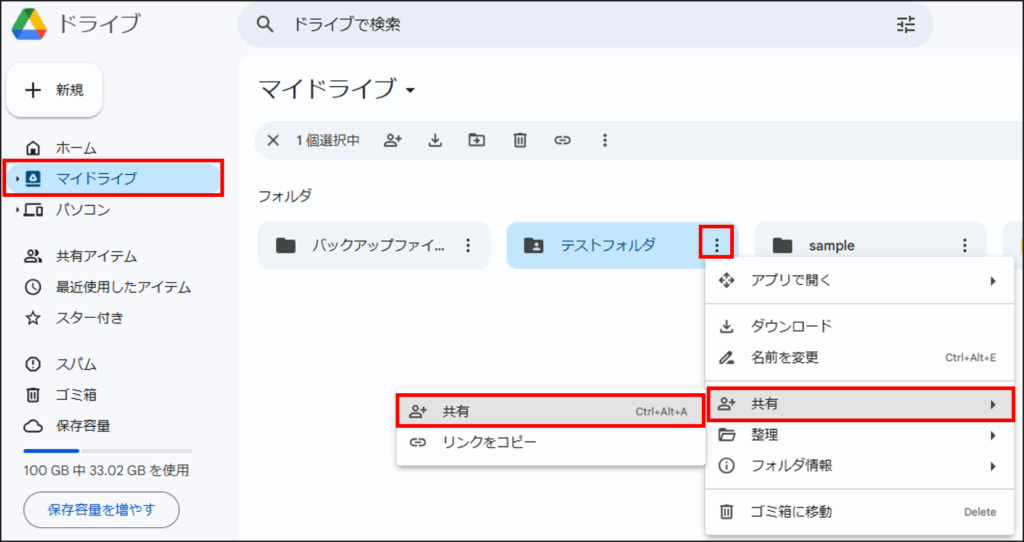This screenshot has width=1024, height=542.
Task: Click リンクをコピー in the submenu
Action: [550, 443]
